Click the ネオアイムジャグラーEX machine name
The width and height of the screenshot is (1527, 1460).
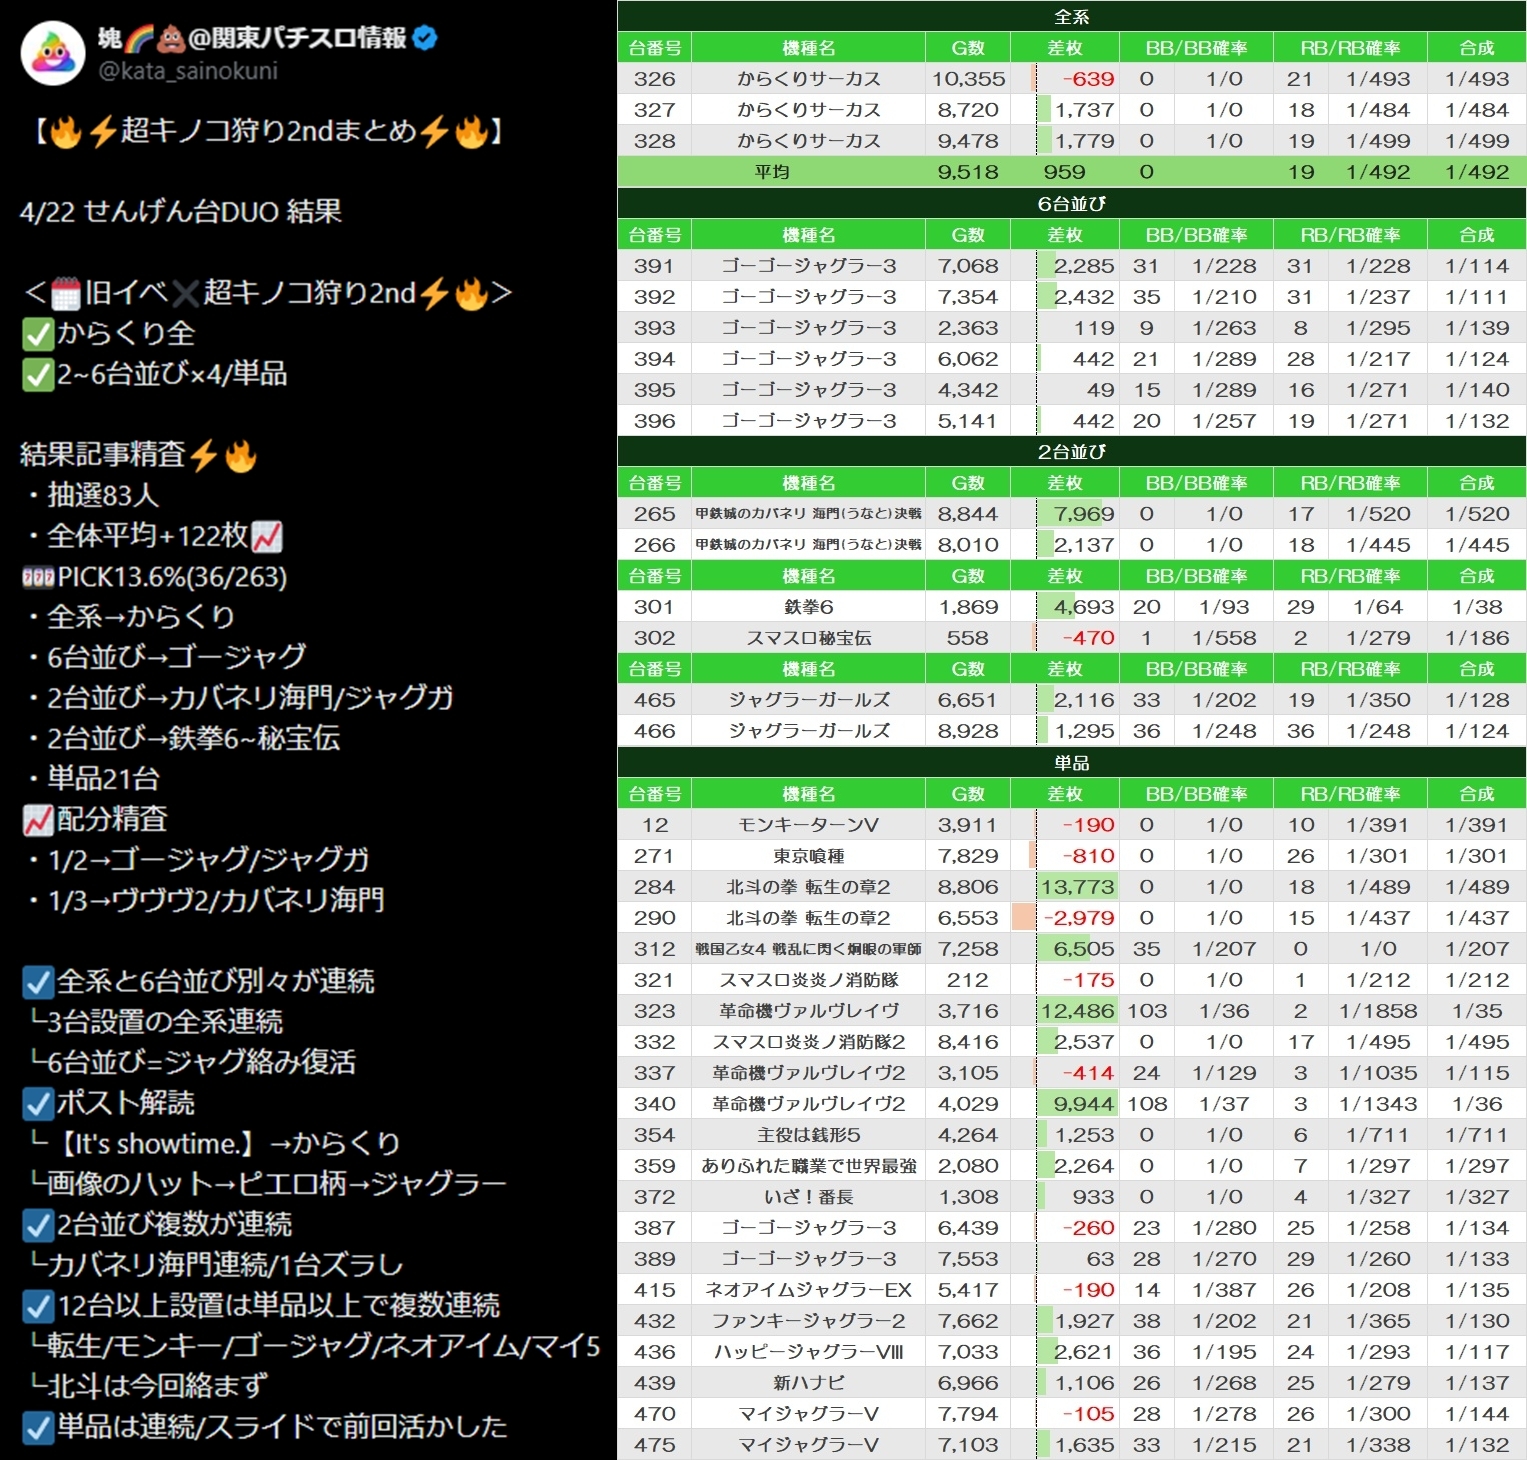(x=809, y=1290)
